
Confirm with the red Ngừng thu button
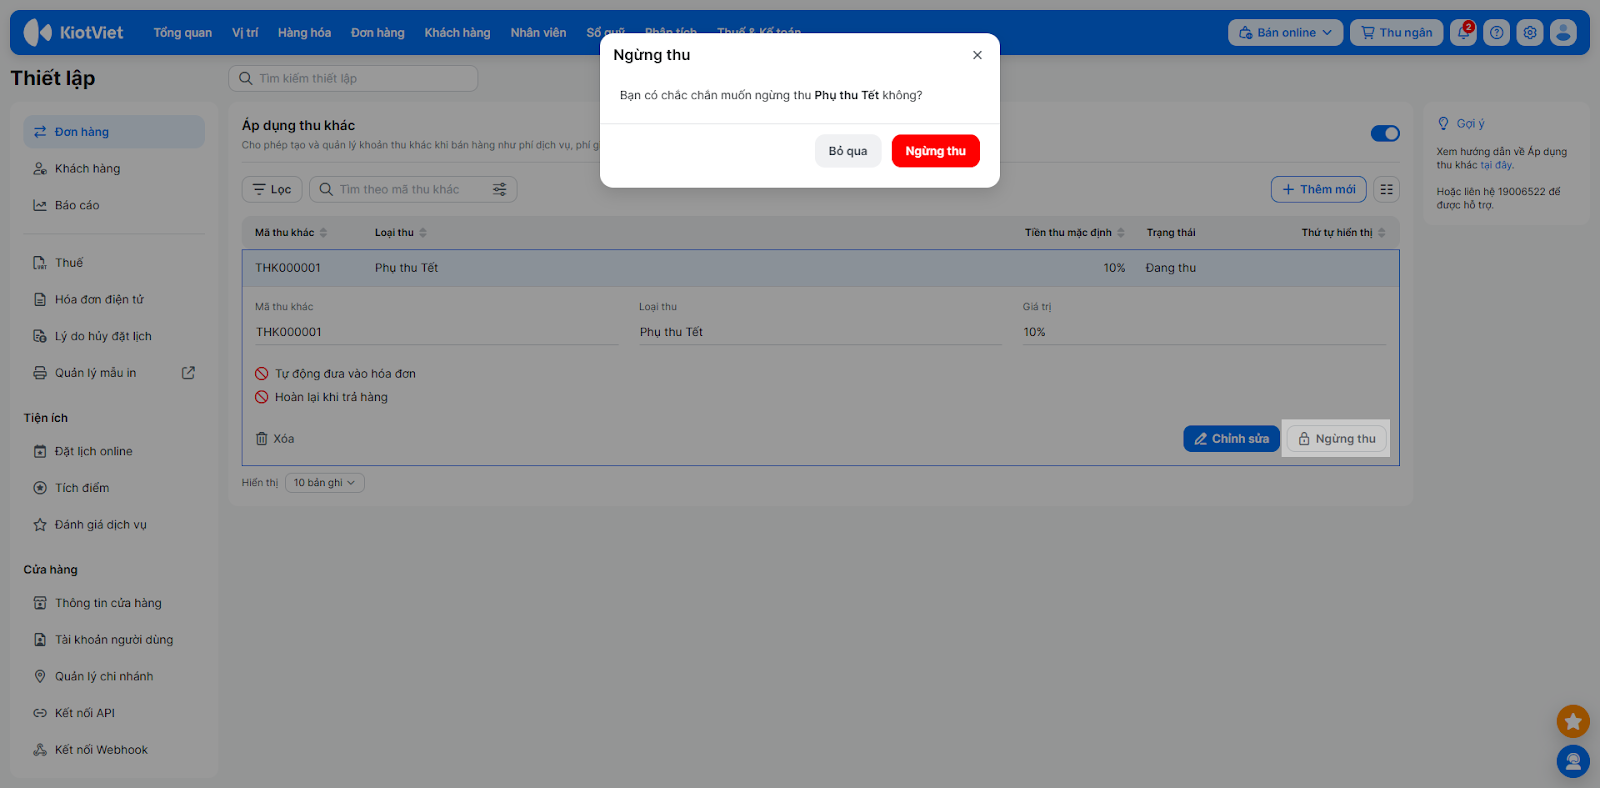[x=936, y=151]
